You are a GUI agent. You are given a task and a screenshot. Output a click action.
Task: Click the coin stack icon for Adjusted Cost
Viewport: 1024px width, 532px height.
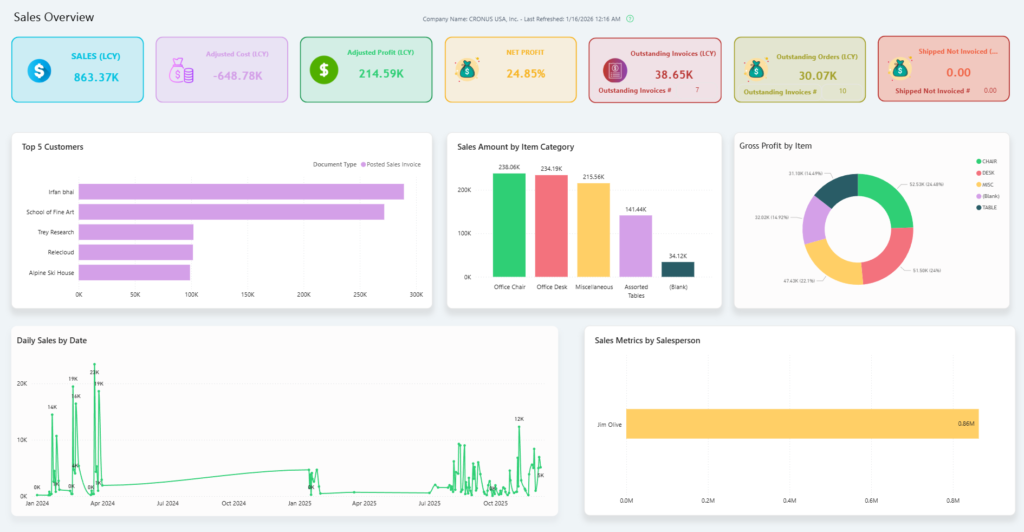click(x=182, y=69)
